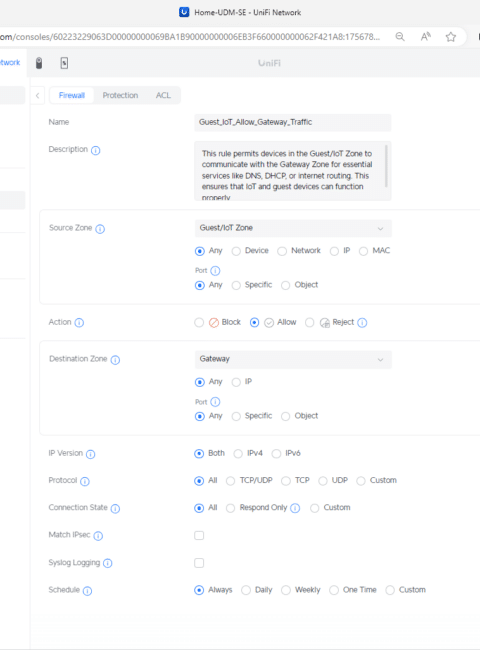This screenshot has width=480, height=650.
Task: Open the Destination Zone dropdown
Action: click(x=293, y=359)
